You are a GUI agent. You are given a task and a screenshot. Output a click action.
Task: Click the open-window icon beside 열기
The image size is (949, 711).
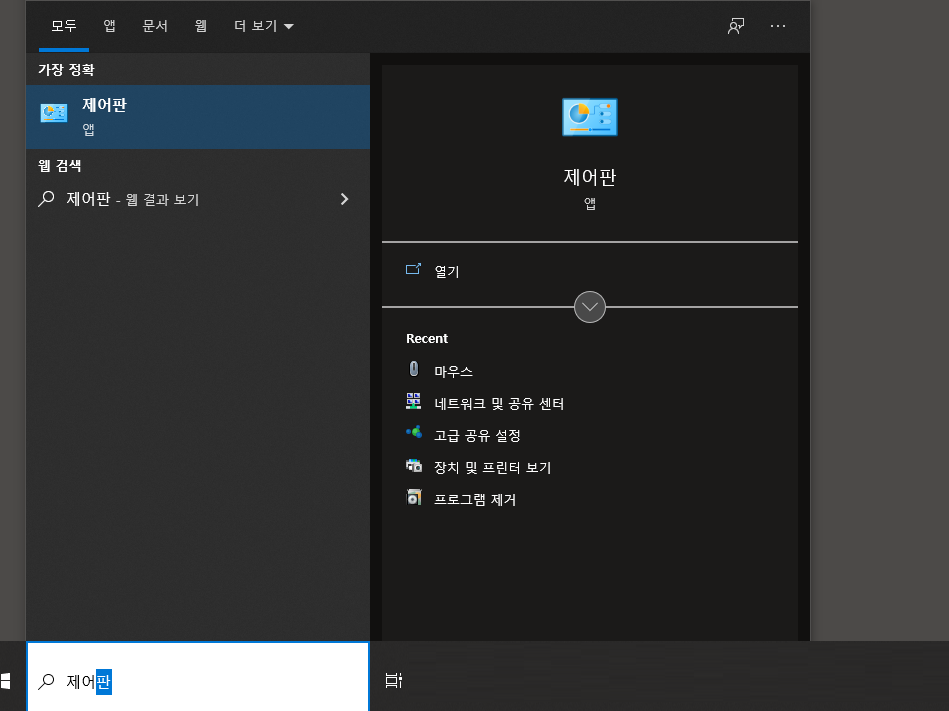point(413,269)
